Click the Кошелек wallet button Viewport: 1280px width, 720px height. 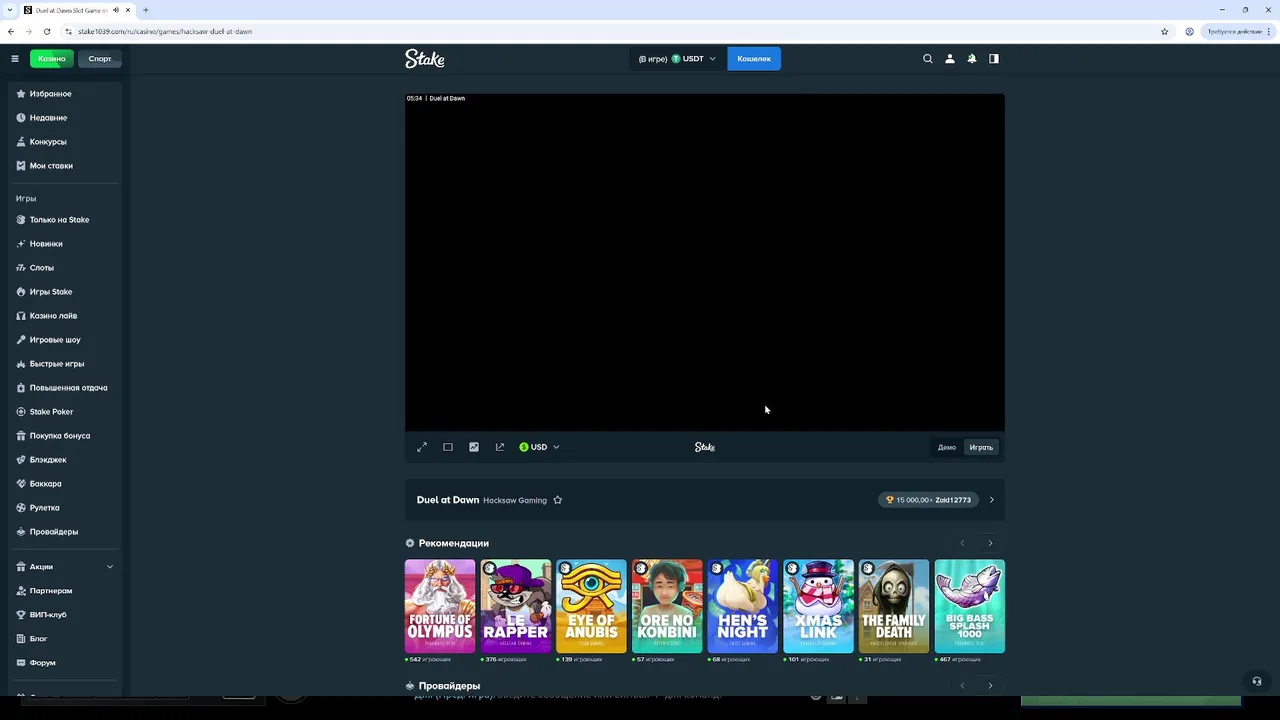754,59
